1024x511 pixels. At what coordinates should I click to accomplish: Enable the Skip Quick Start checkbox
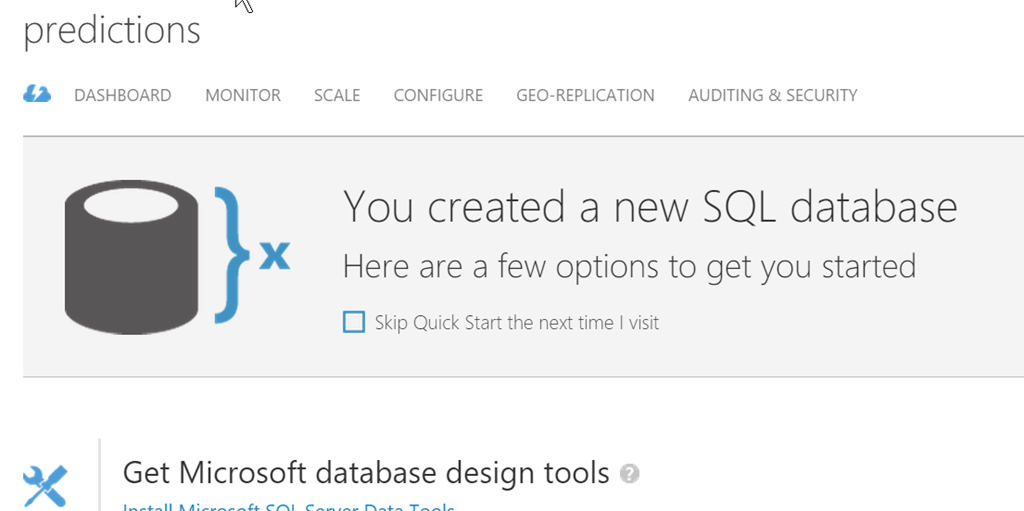click(x=354, y=322)
